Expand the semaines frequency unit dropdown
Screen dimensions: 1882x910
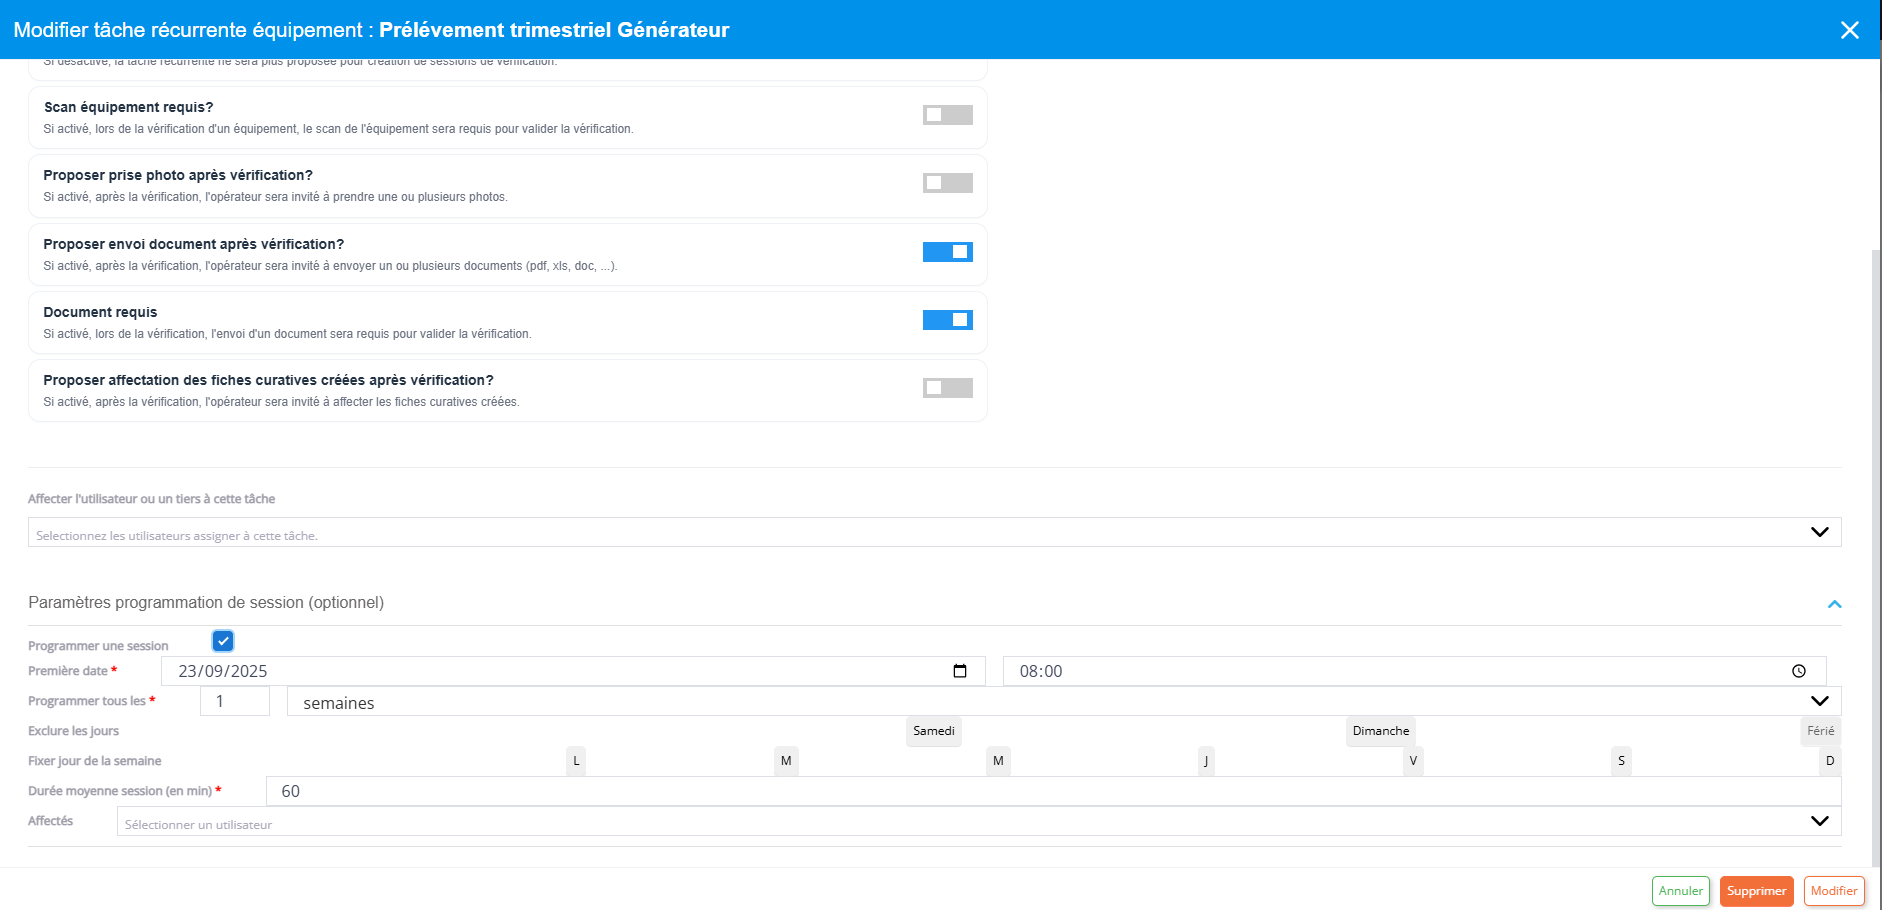[x=1063, y=702]
